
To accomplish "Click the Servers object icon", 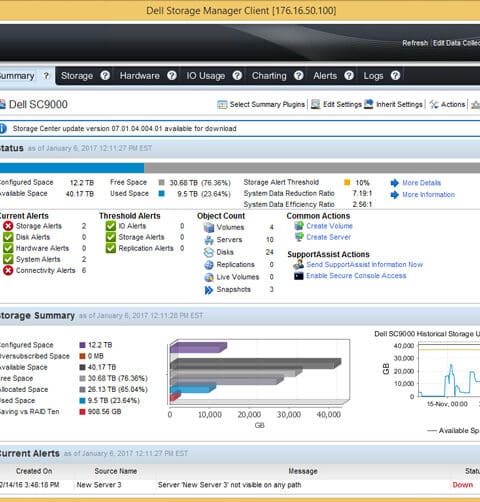I will click(x=209, y=240).
